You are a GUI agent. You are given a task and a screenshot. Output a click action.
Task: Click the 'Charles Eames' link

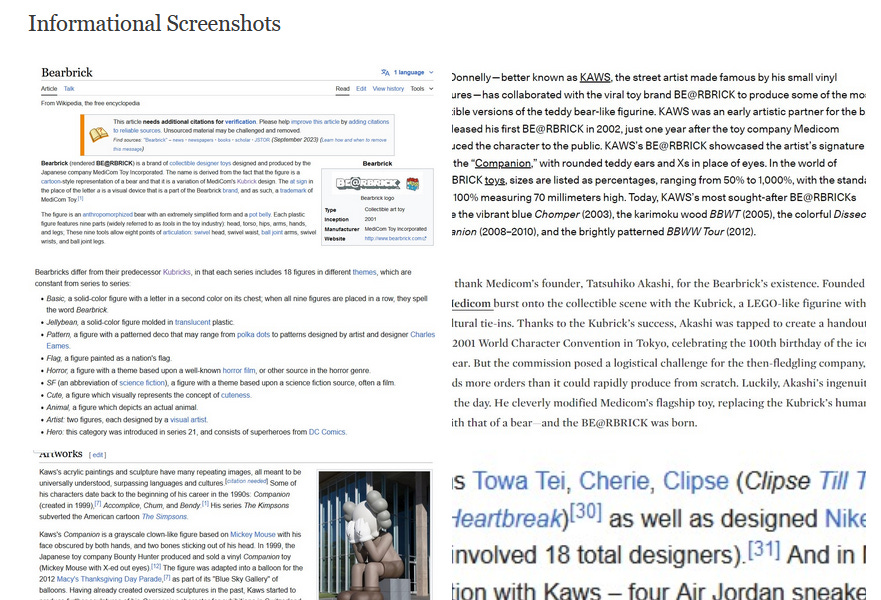coord(423,334)
